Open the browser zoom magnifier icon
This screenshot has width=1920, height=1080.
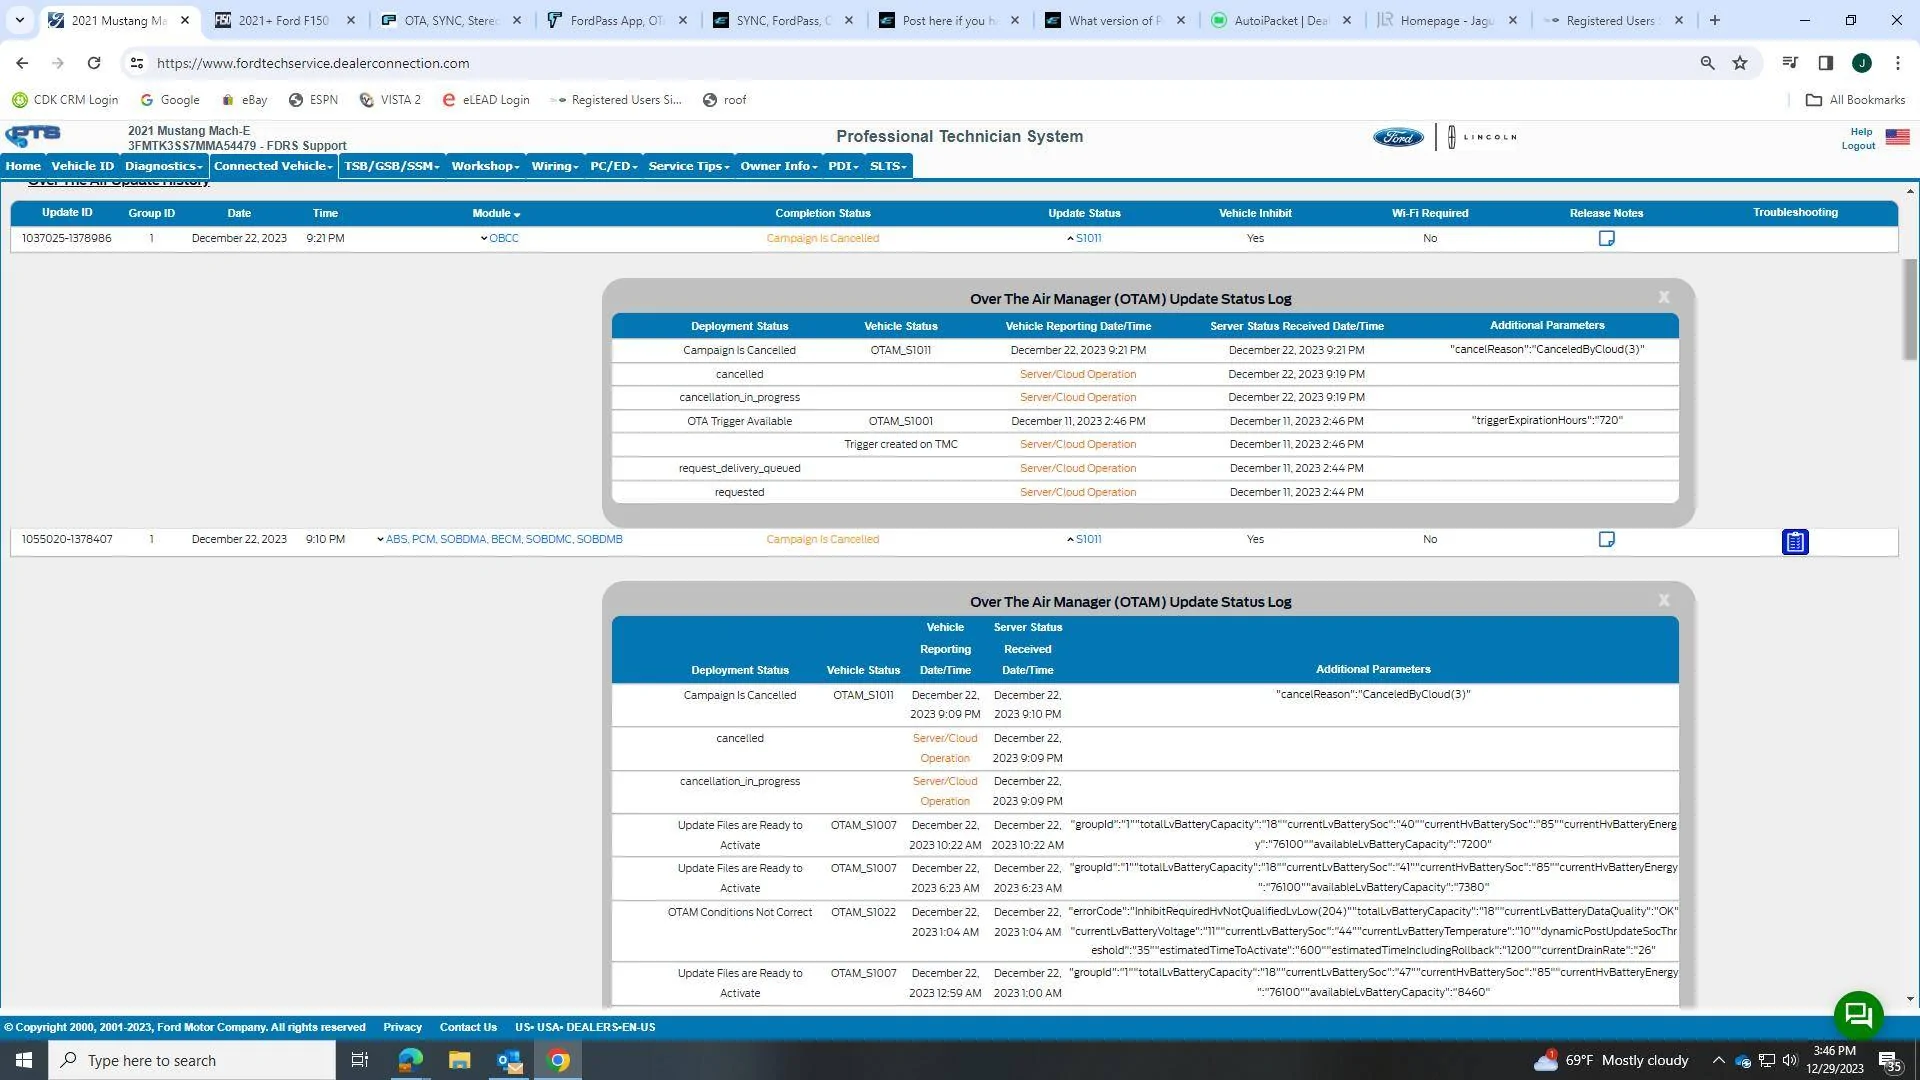pos(1708,63)
